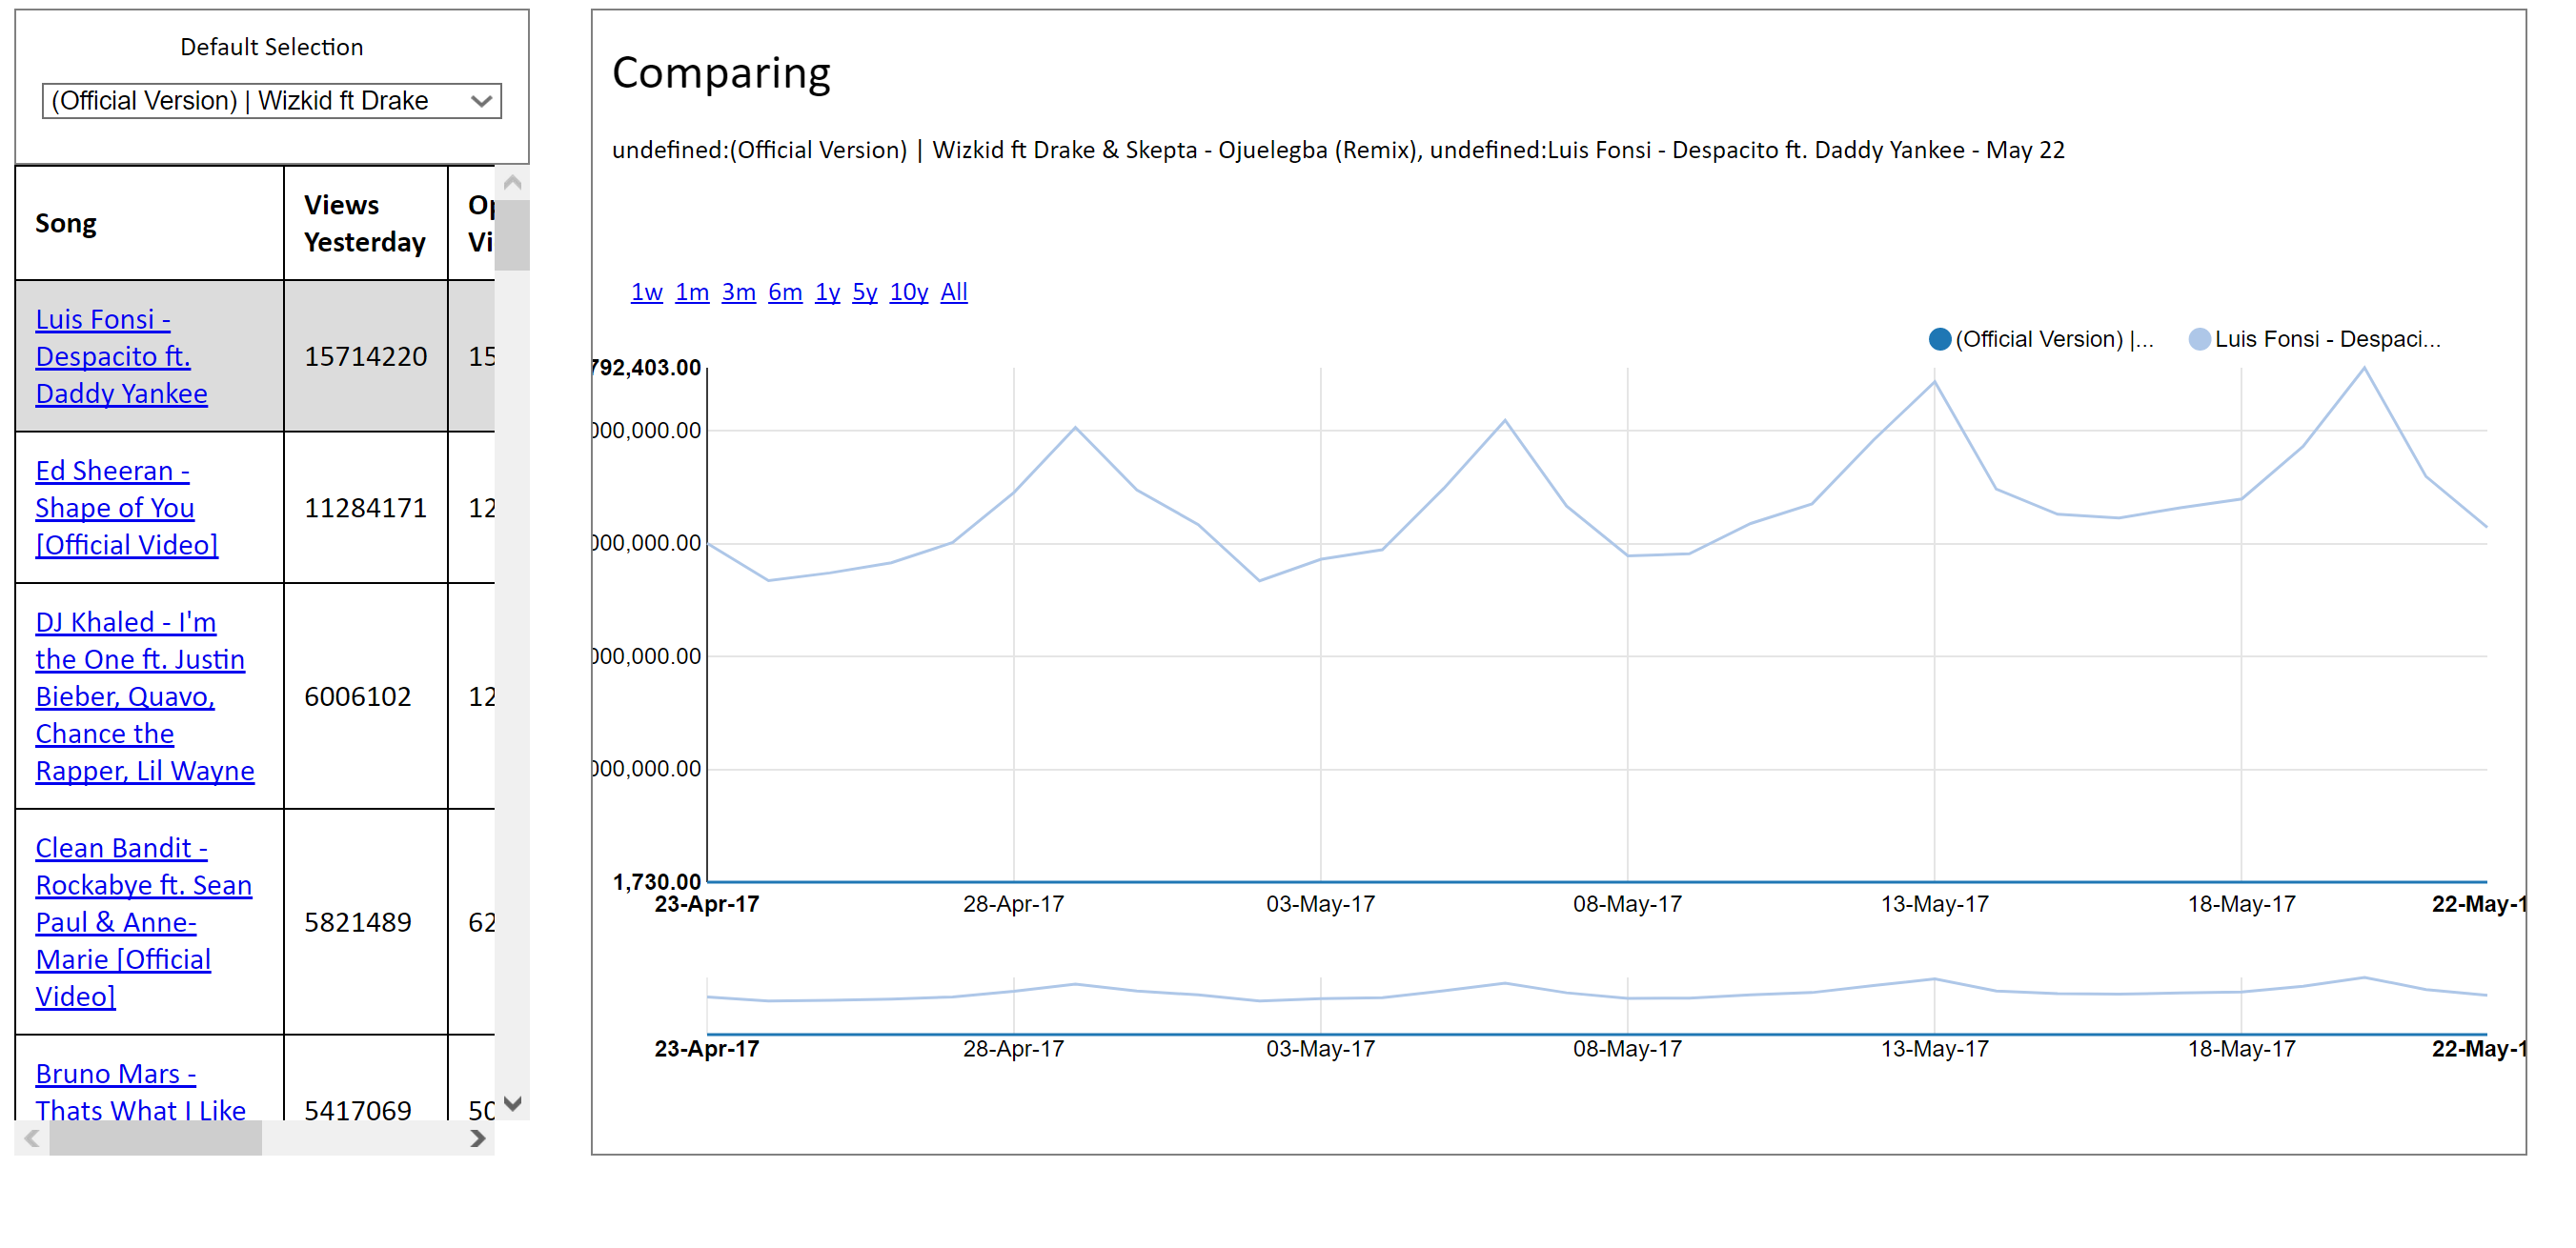The width and height of the screenshot is (2576, 1248).
Task: Open Bruno Mars Thats What I Like link
Action: point(141,1092)
